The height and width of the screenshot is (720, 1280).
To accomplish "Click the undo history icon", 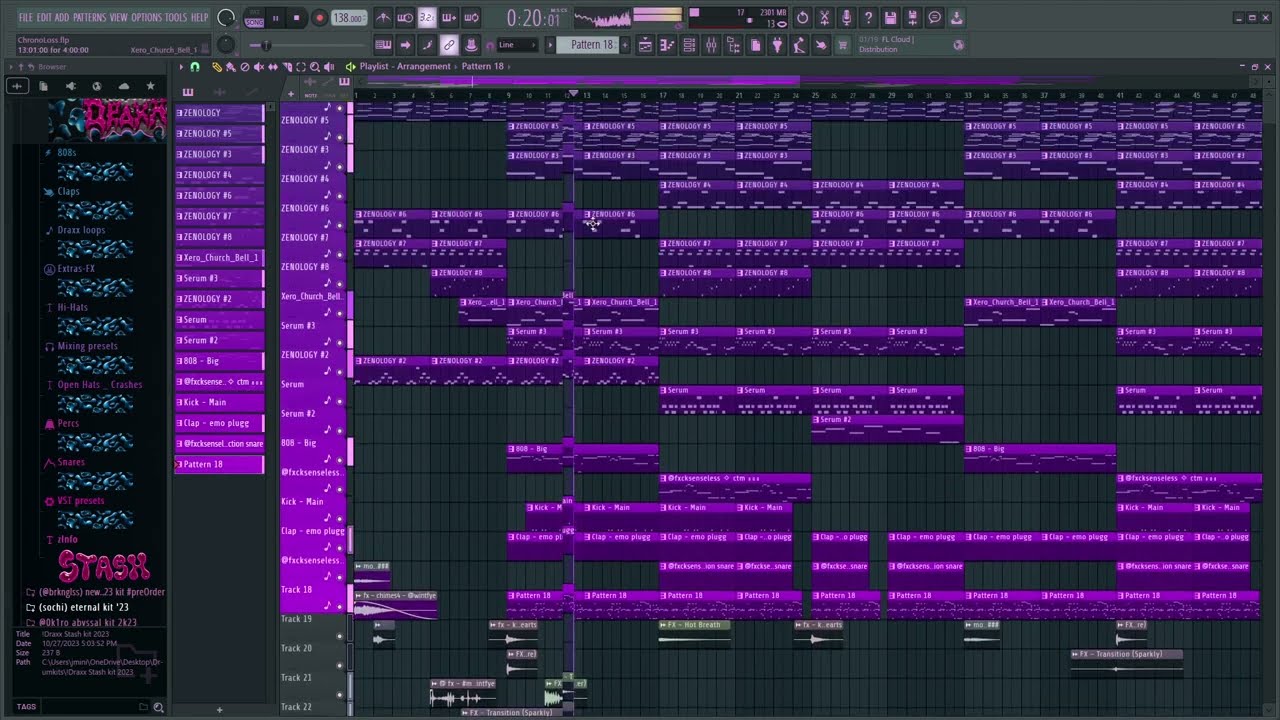I will pos(802,18).
